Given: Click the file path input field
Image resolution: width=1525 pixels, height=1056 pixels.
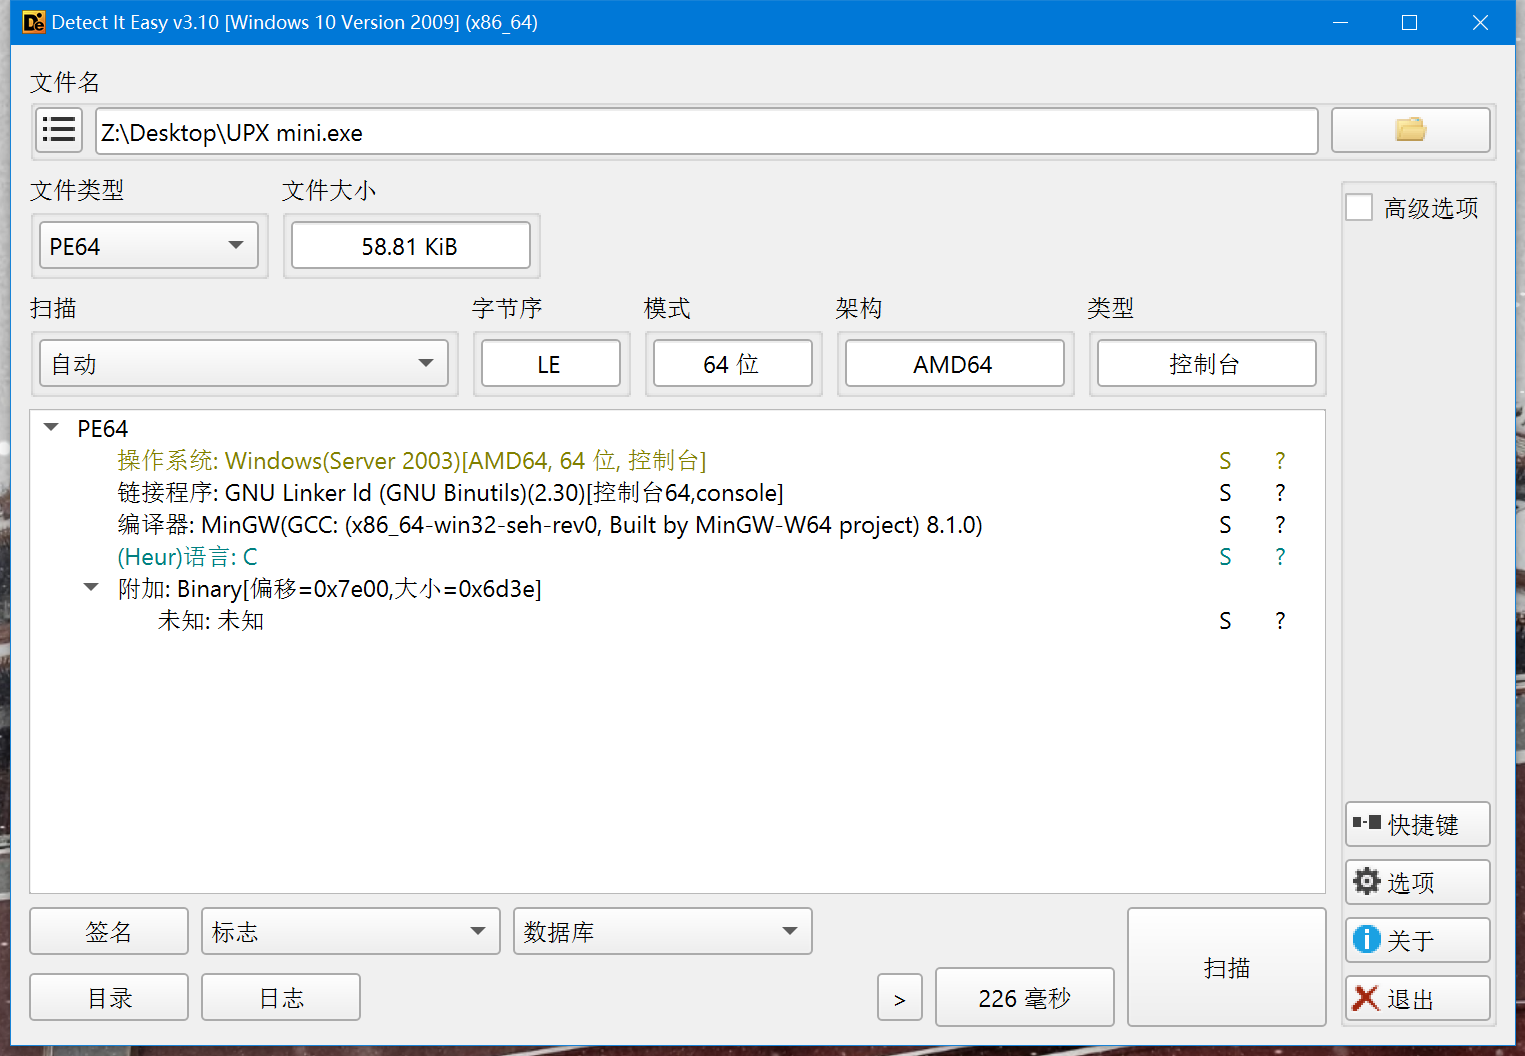Looking at the screenshot, I should click(707, 131).
